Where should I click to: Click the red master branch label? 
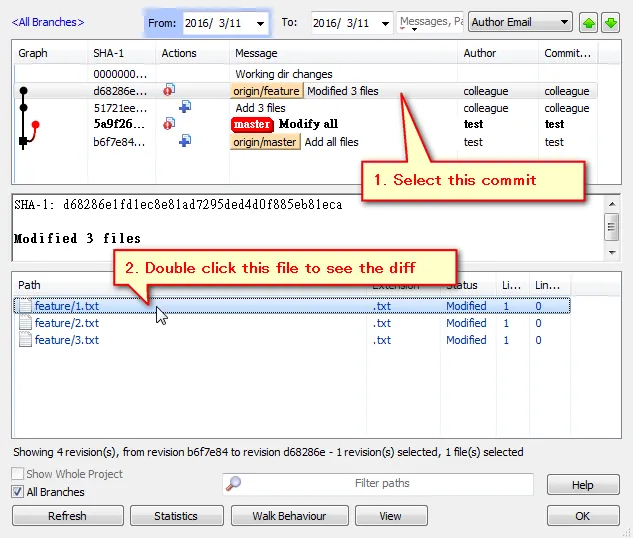[252, 124]
